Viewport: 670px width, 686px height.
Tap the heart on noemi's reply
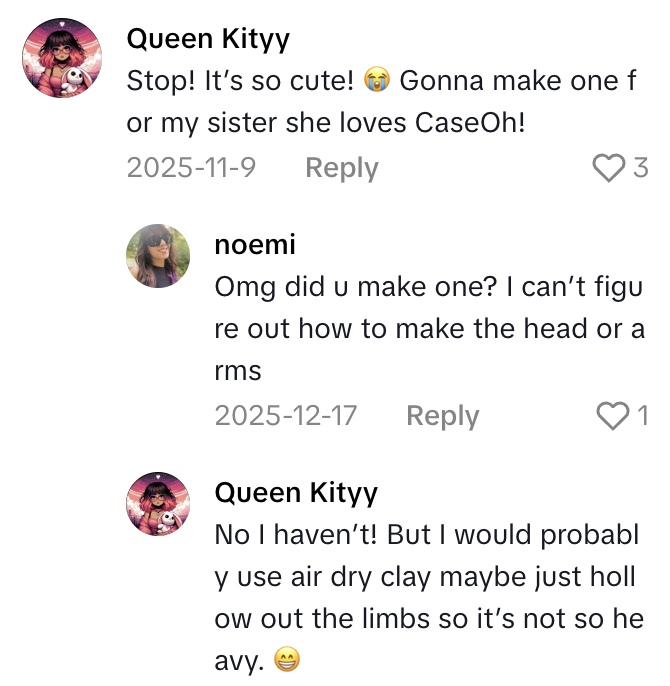(612, 416)
